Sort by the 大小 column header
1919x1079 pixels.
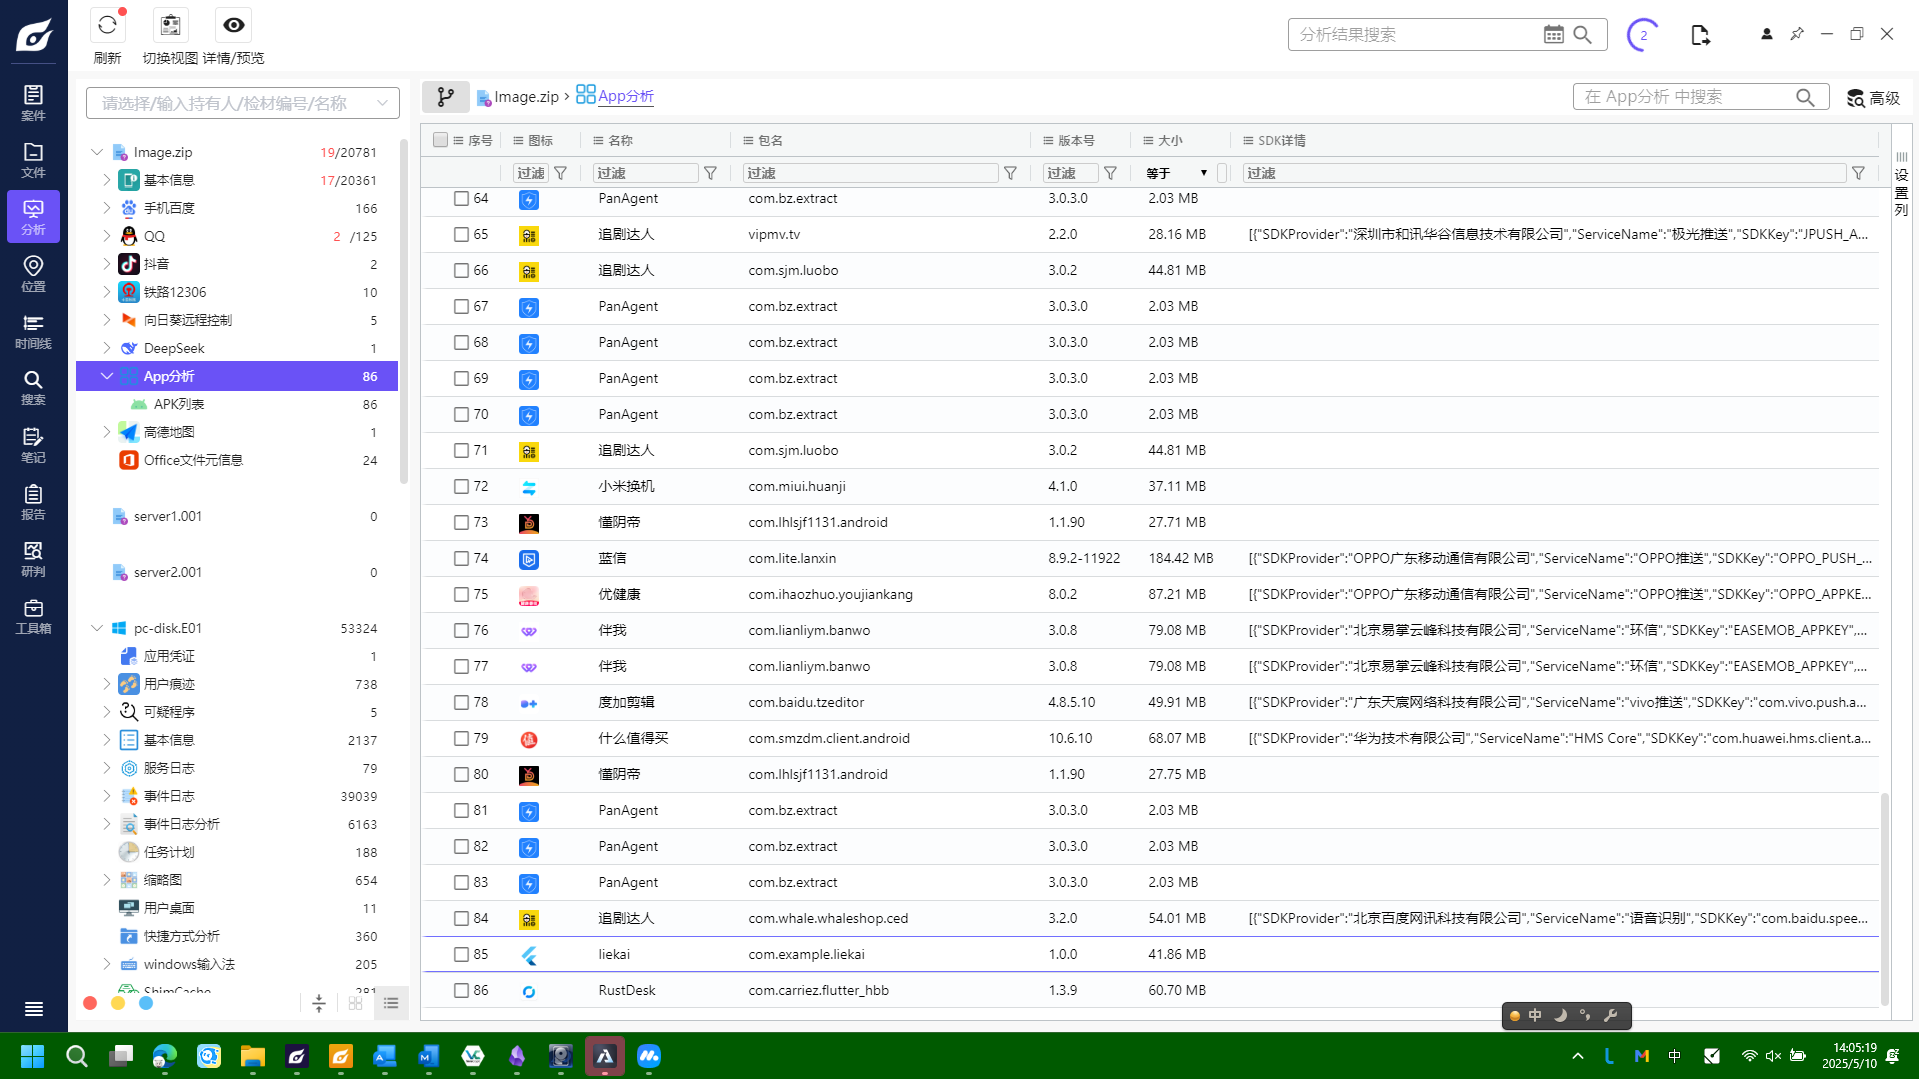pos(1170,140)
